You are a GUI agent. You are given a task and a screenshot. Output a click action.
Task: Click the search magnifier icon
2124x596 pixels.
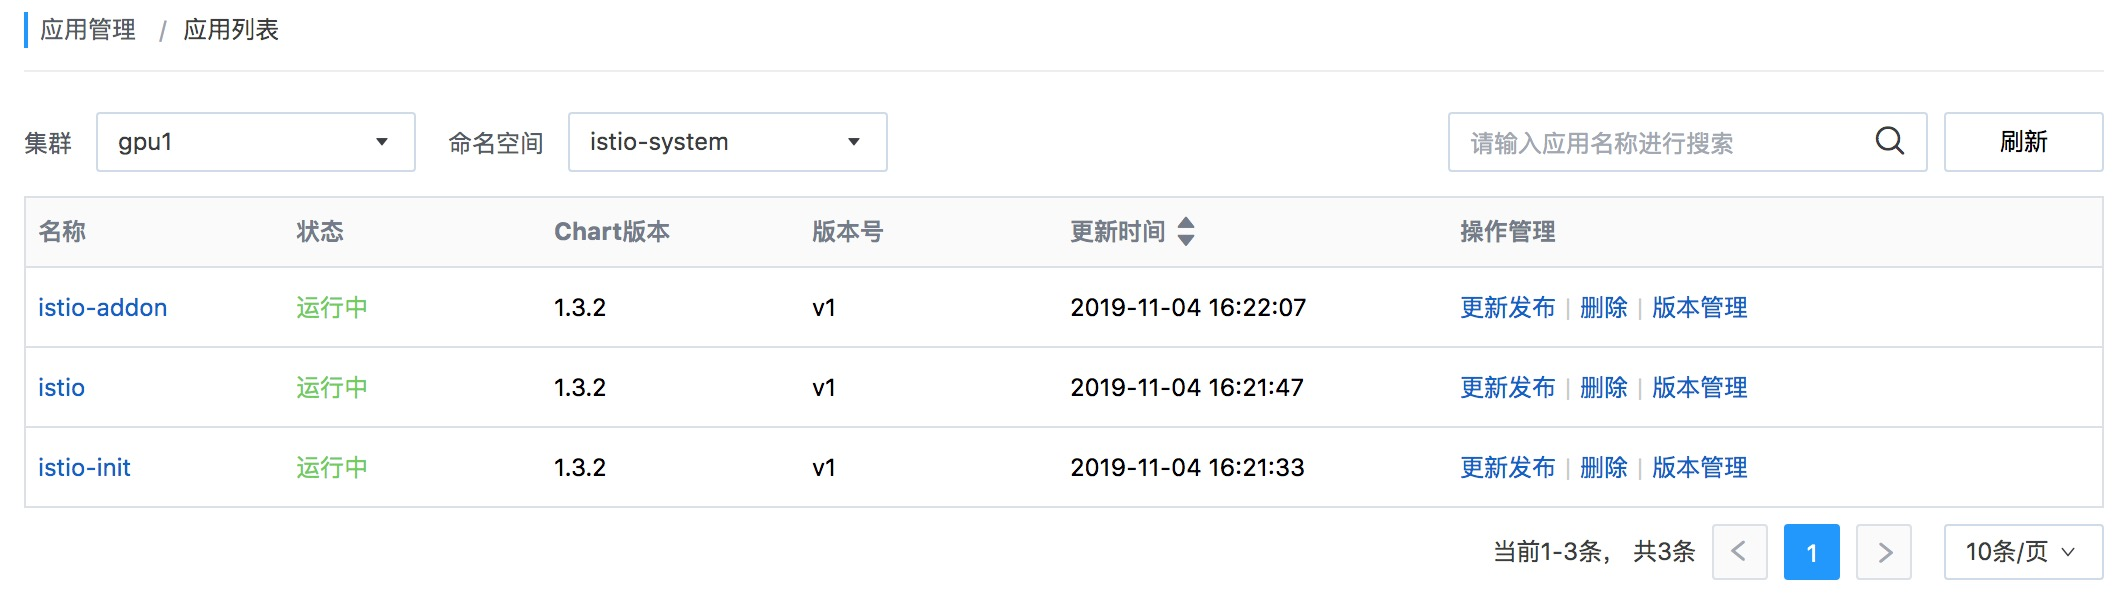pos(1889,142)
